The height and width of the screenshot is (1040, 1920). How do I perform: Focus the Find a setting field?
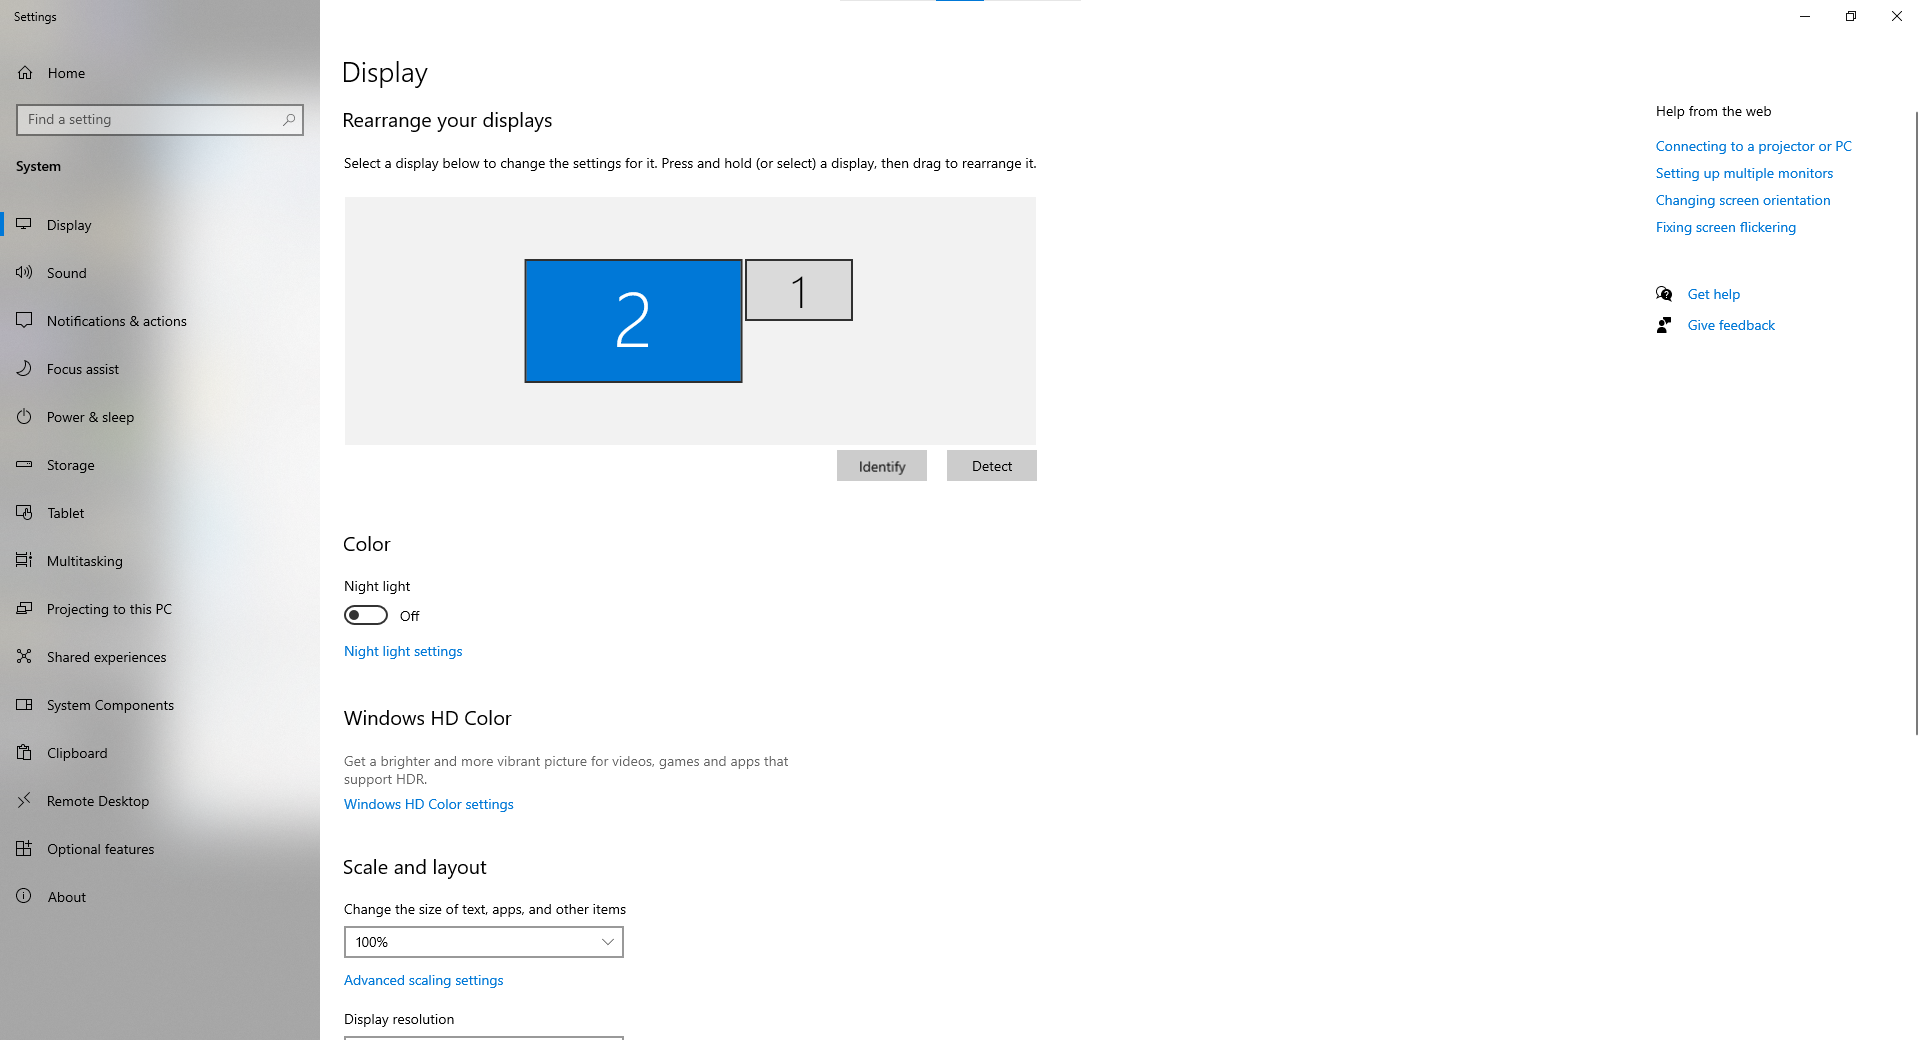click(x=150, y=120)
